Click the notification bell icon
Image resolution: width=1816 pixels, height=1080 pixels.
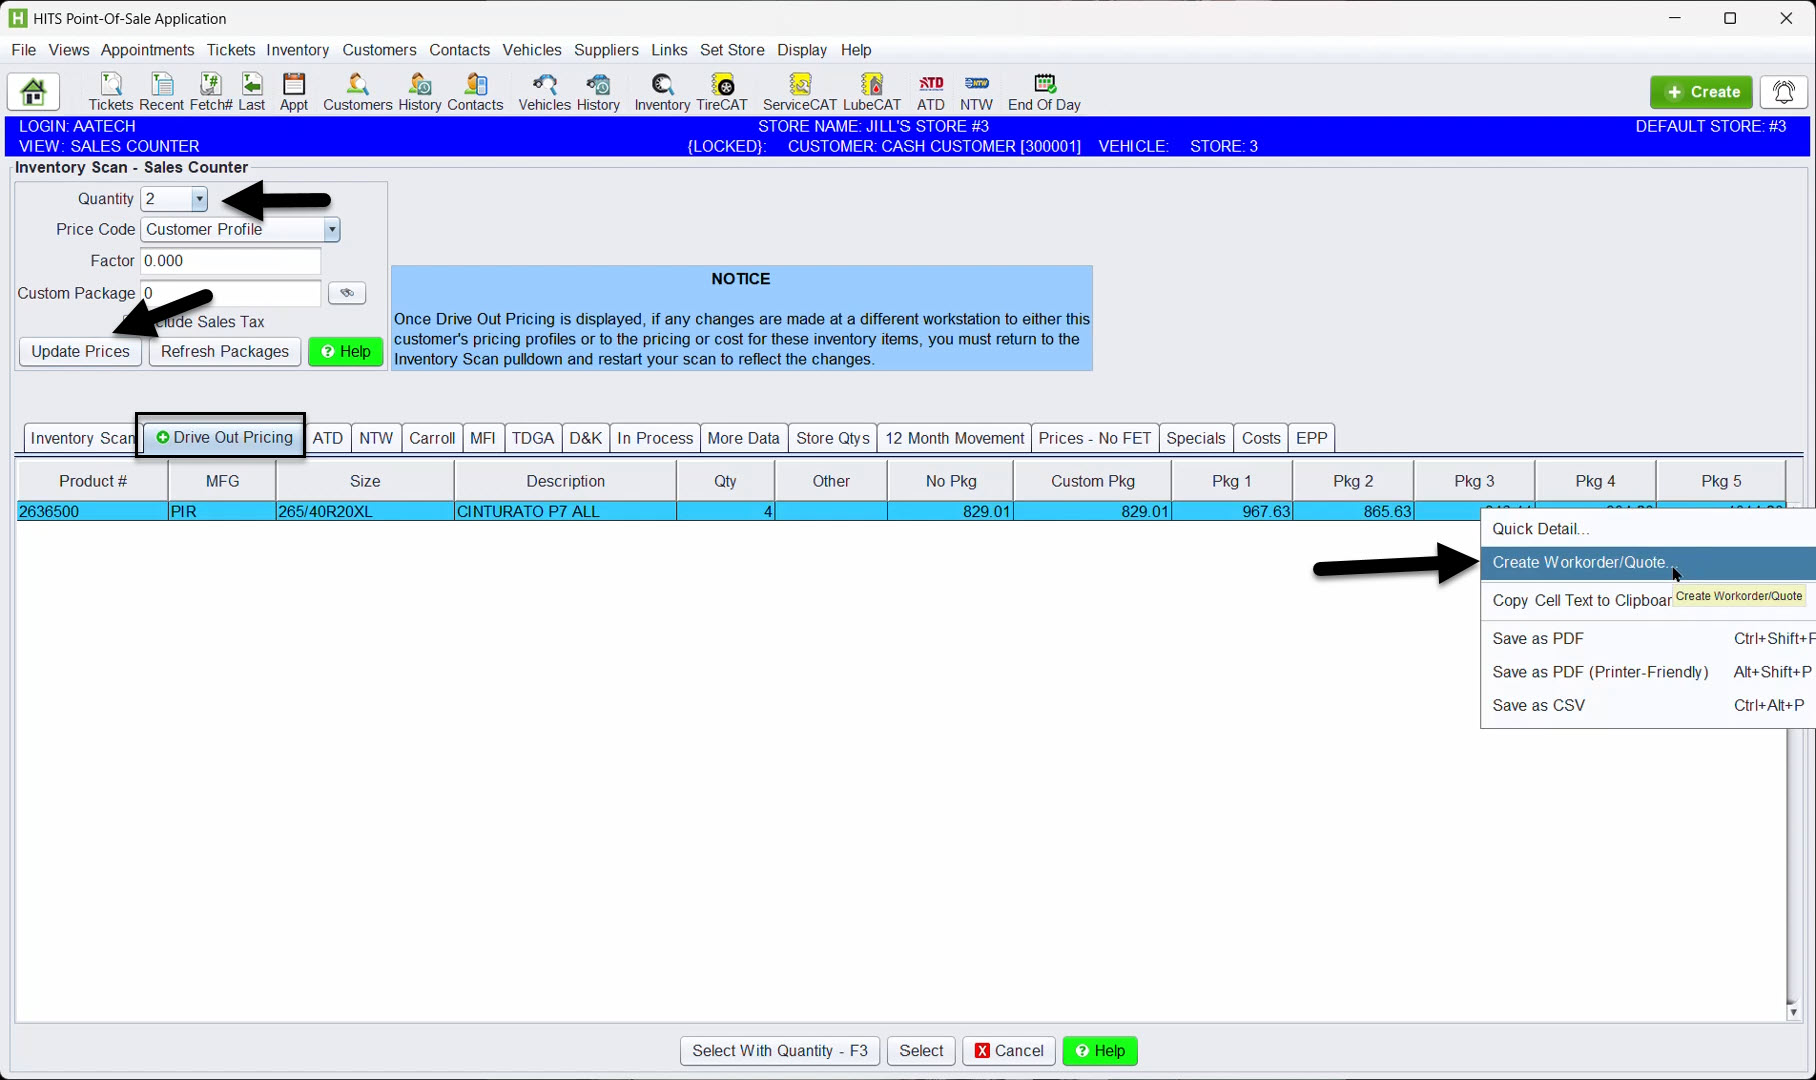(1783, 92)
